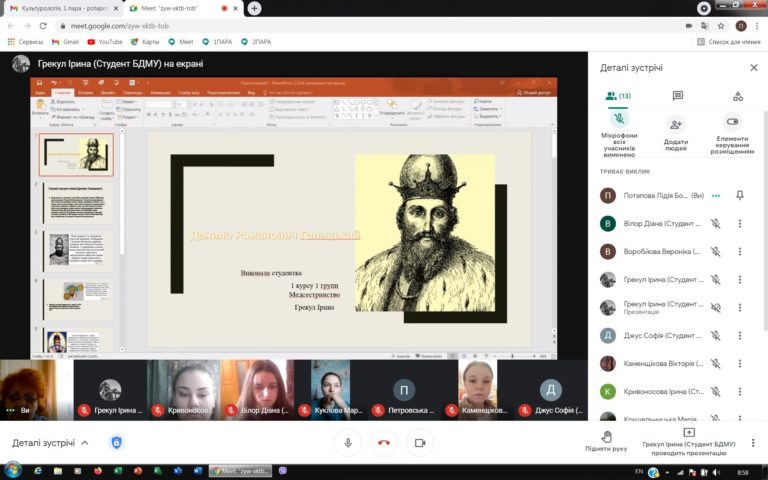Mute all participants' microphones icon
Image resolution: width=768 pixels, height=480 pixels.
pos(618,118)
